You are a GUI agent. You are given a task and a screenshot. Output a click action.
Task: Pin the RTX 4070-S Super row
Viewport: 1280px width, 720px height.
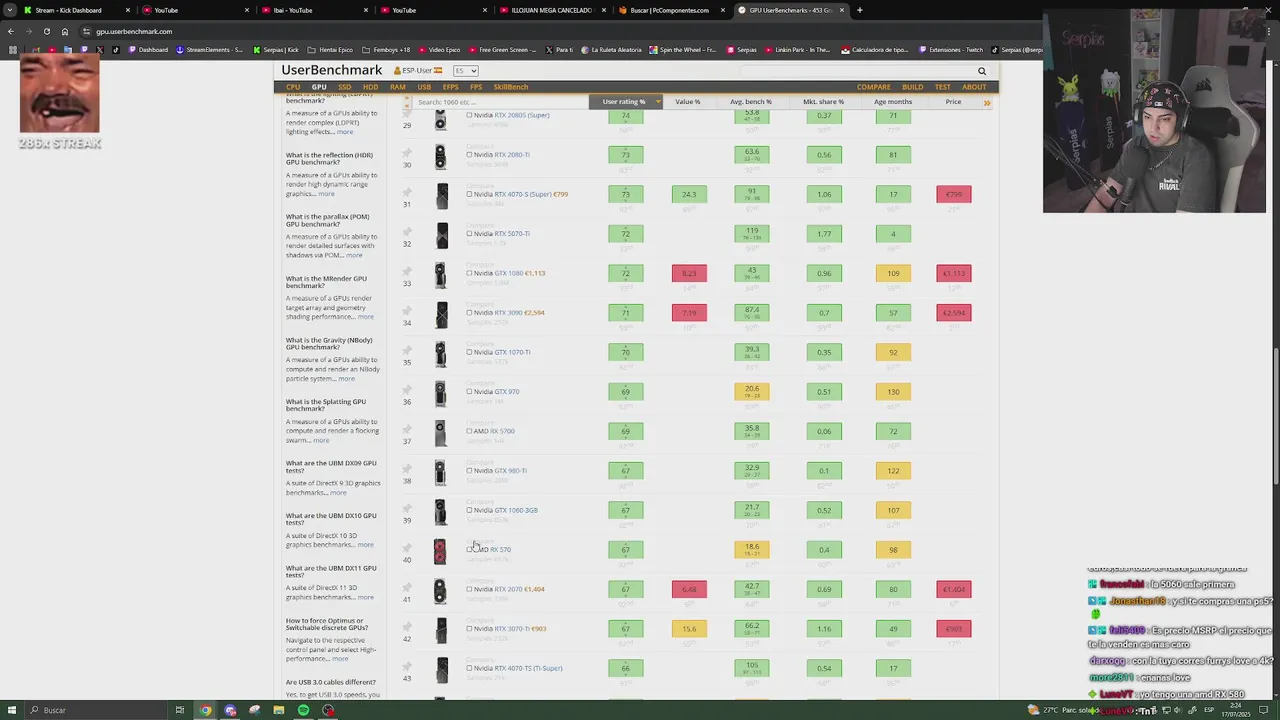coord(407,193)
